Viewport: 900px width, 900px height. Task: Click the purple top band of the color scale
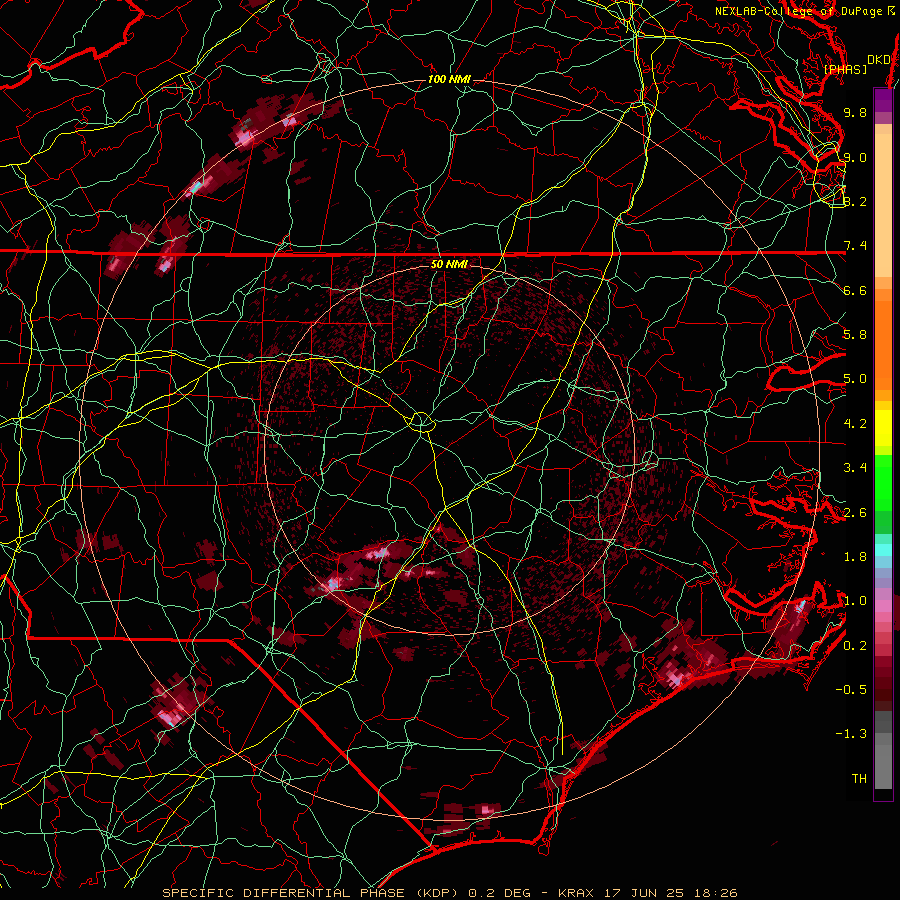(883, 100)
